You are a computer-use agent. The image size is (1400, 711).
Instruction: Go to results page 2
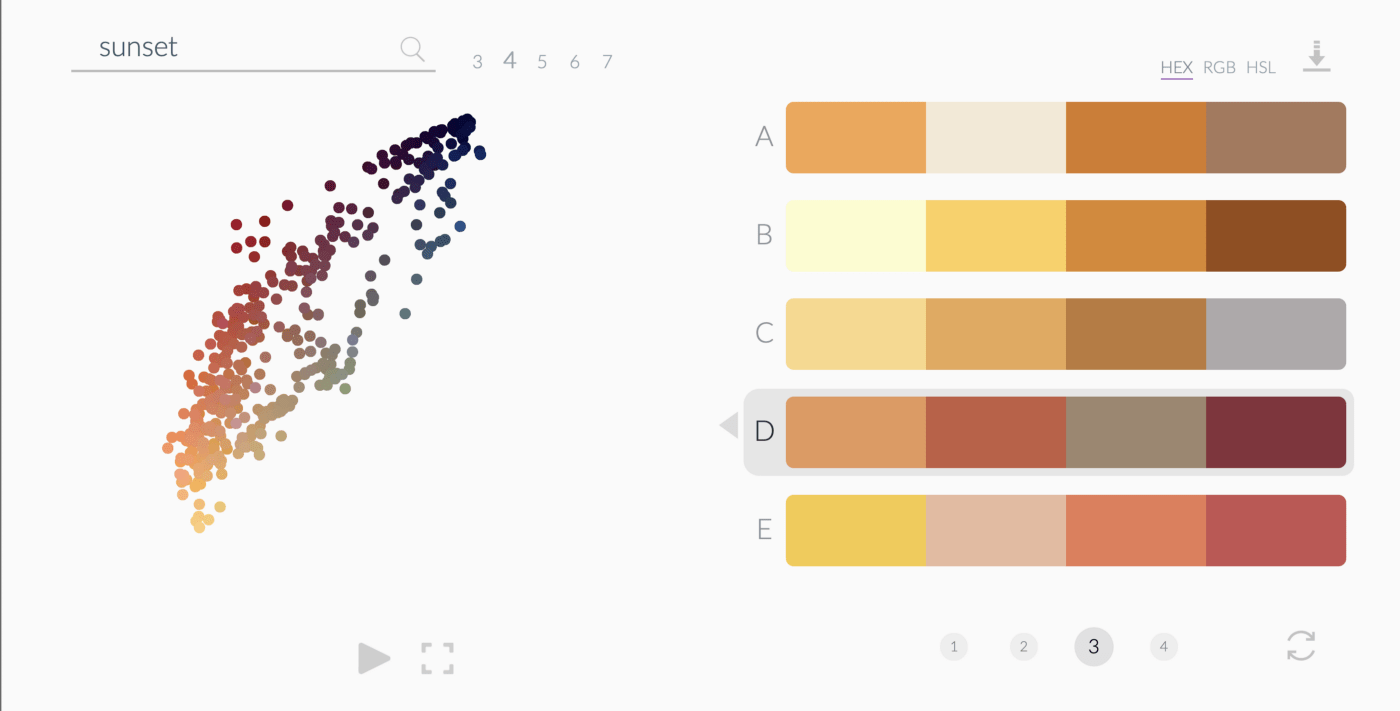point(1024,647)
